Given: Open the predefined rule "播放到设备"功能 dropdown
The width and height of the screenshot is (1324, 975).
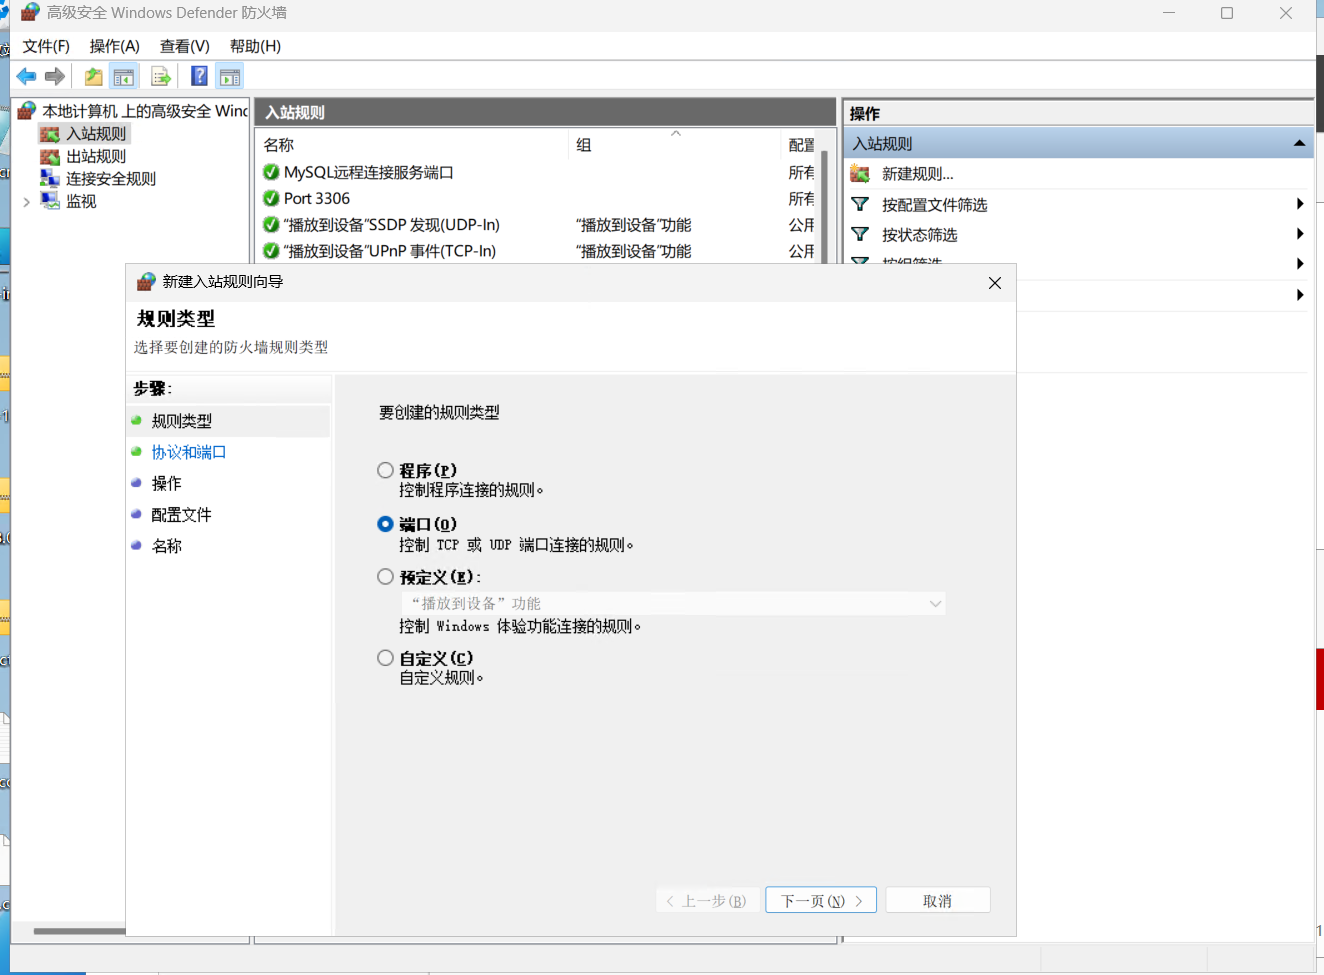Looking at the screenshot, I should [x=673, y=603].
